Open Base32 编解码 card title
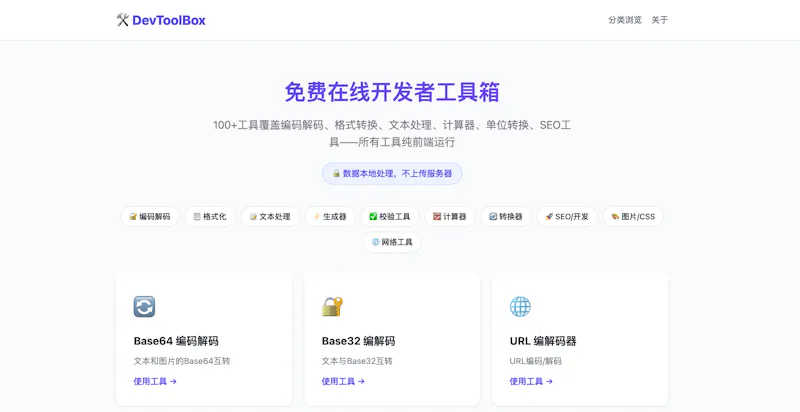800x412 pixels. [x=358, y=341]
